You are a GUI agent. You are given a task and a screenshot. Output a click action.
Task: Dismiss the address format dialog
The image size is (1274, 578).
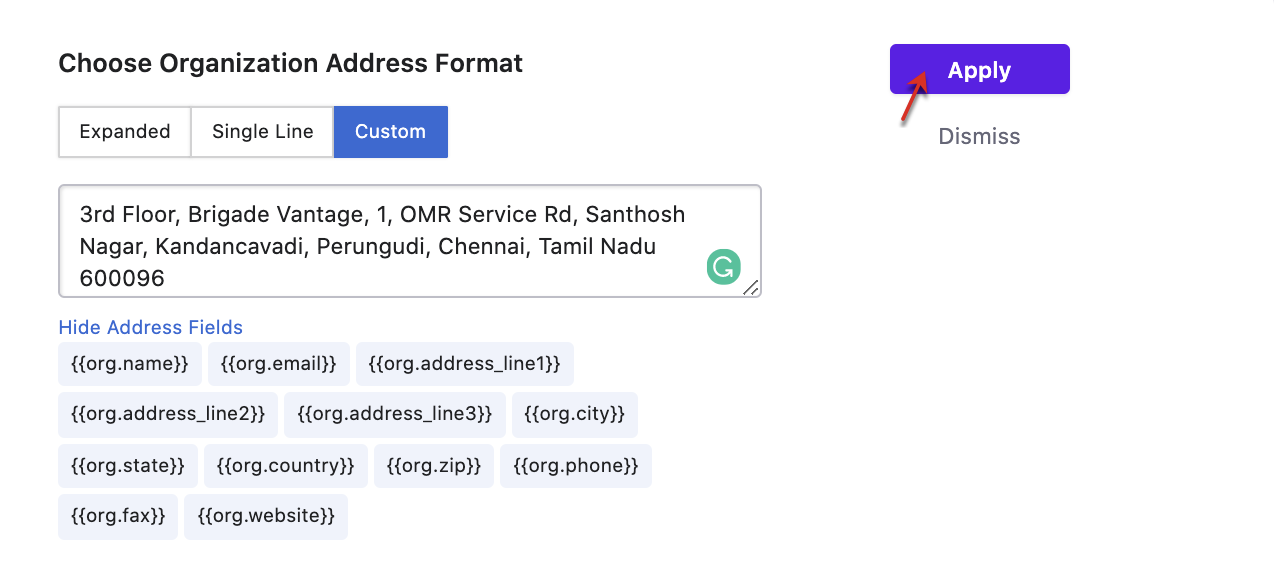(x=979, y=136)
